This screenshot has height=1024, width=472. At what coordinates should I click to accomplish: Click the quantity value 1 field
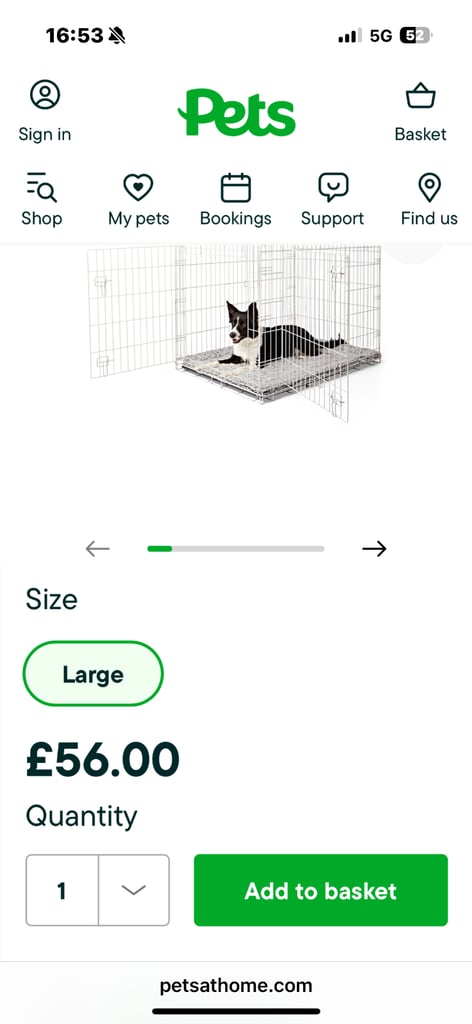(x=62, y=890)
